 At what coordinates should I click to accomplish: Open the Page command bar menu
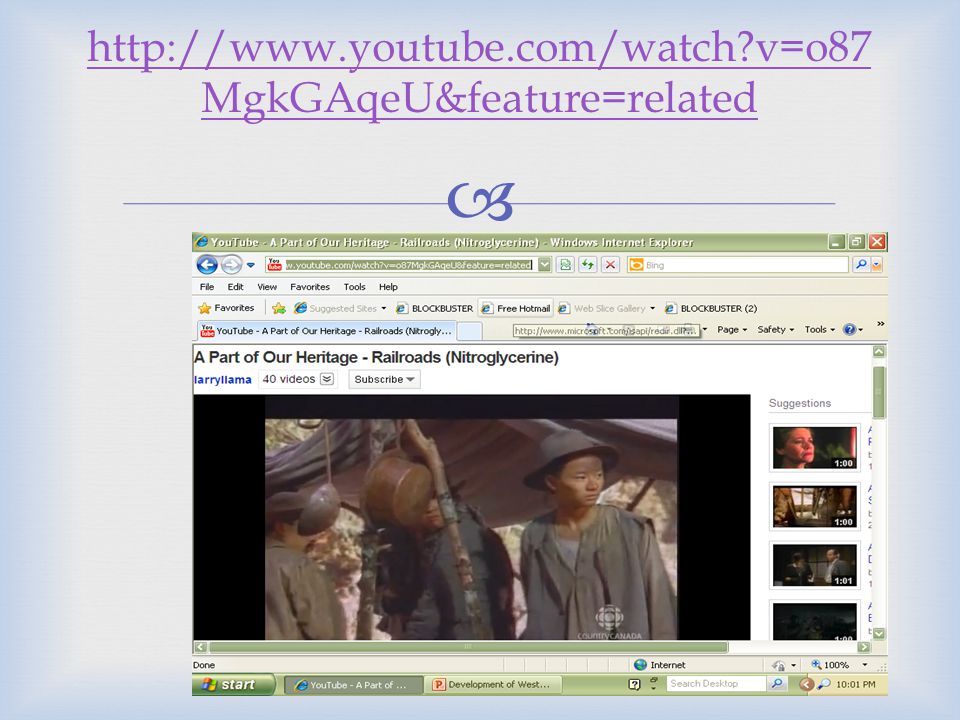(732, 329)
